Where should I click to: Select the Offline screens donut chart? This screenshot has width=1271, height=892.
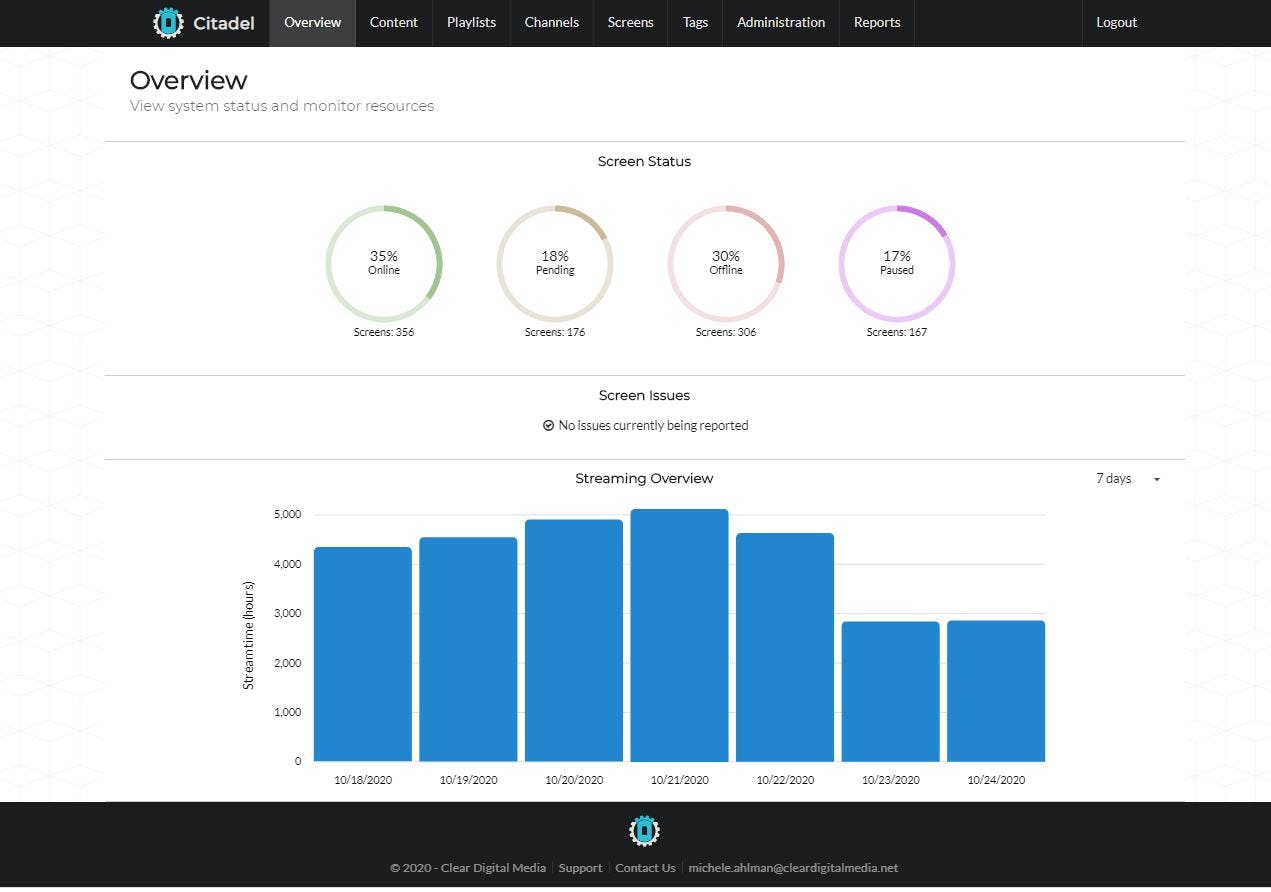click(x=725, y=263)
